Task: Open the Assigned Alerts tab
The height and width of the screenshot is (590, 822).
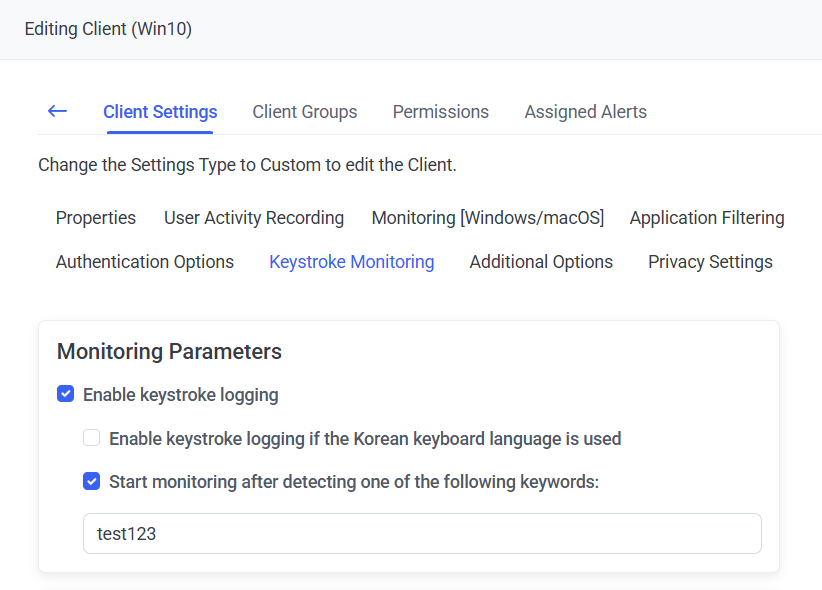Action: click(585, 112)
